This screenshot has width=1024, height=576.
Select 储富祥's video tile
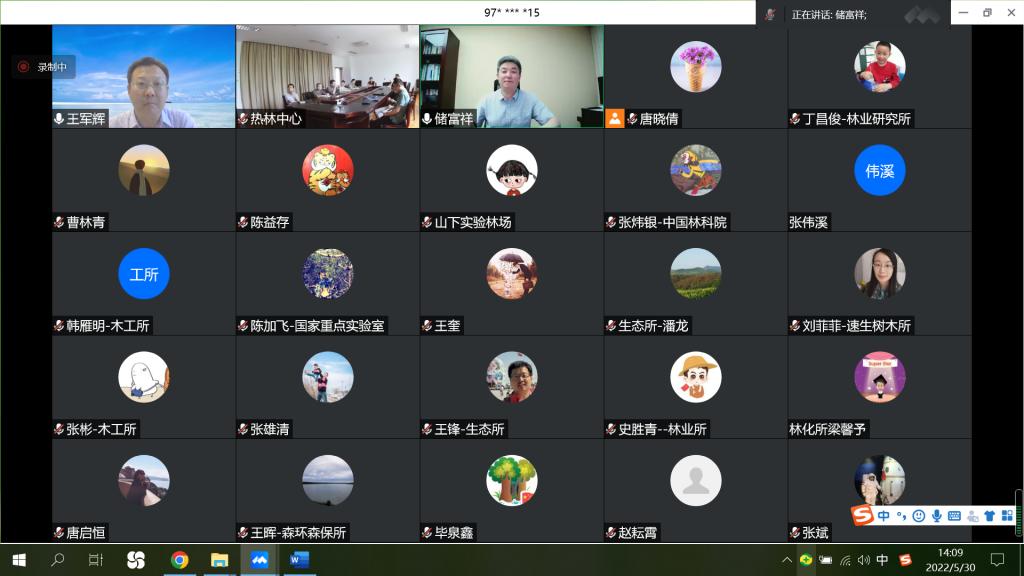pos(511,76)
